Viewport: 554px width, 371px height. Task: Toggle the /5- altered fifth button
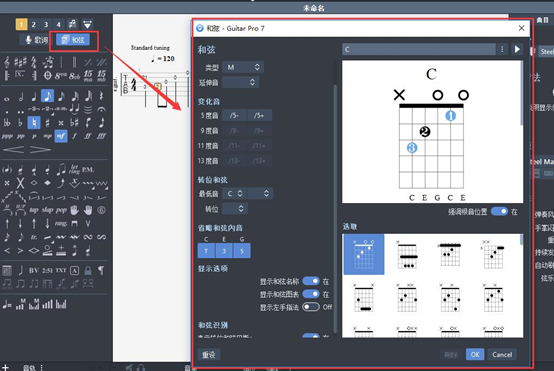(234, 116)
